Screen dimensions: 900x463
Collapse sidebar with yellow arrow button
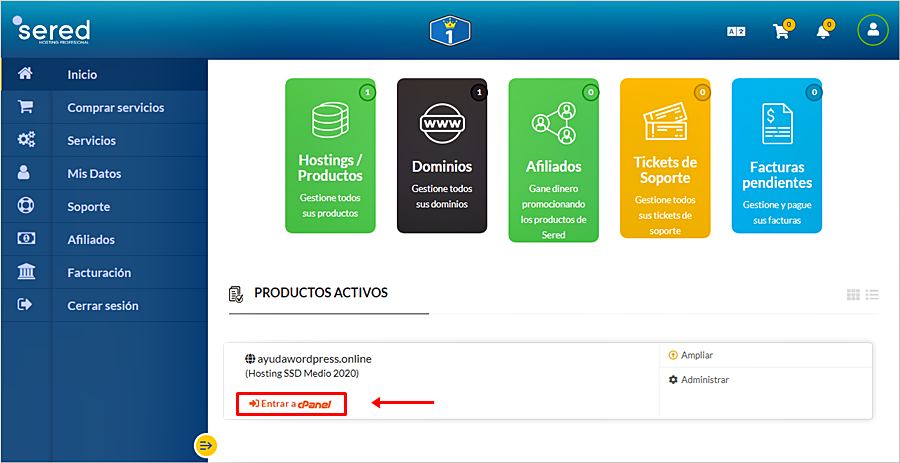point(205,445)
